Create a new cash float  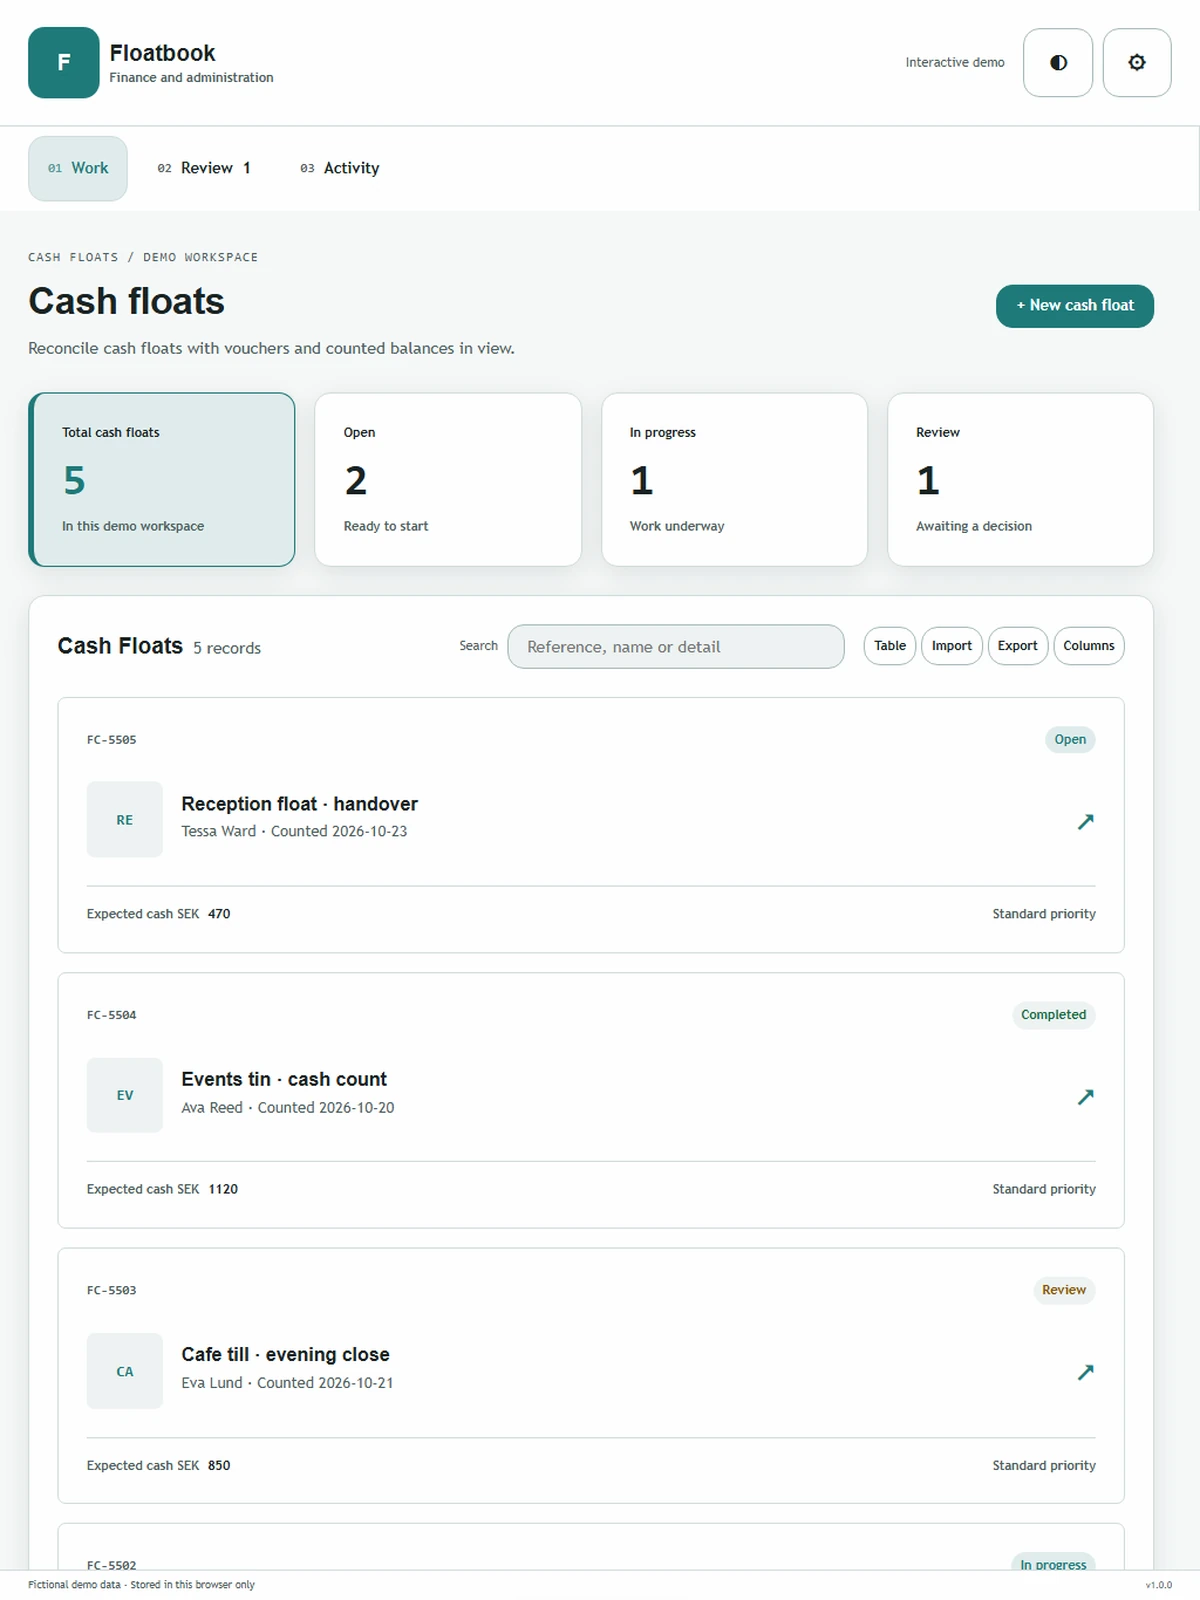1075,305
